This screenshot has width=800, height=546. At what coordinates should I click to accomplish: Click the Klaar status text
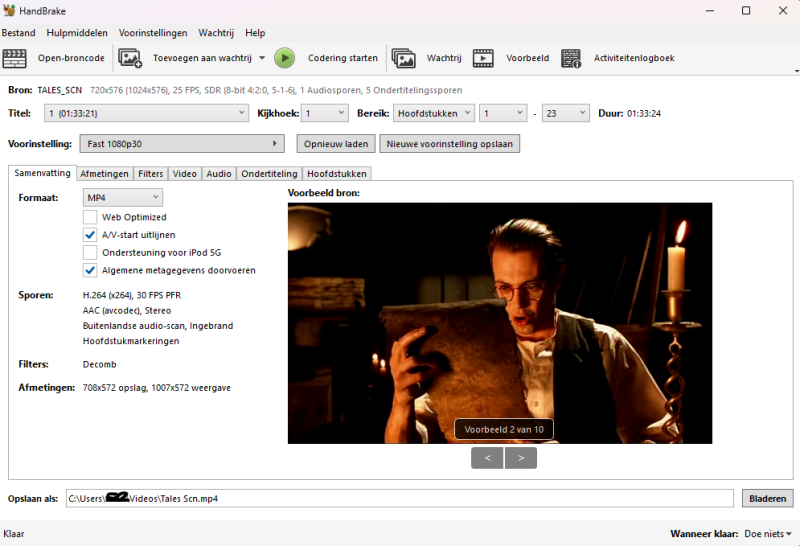[x=14, y=534]
